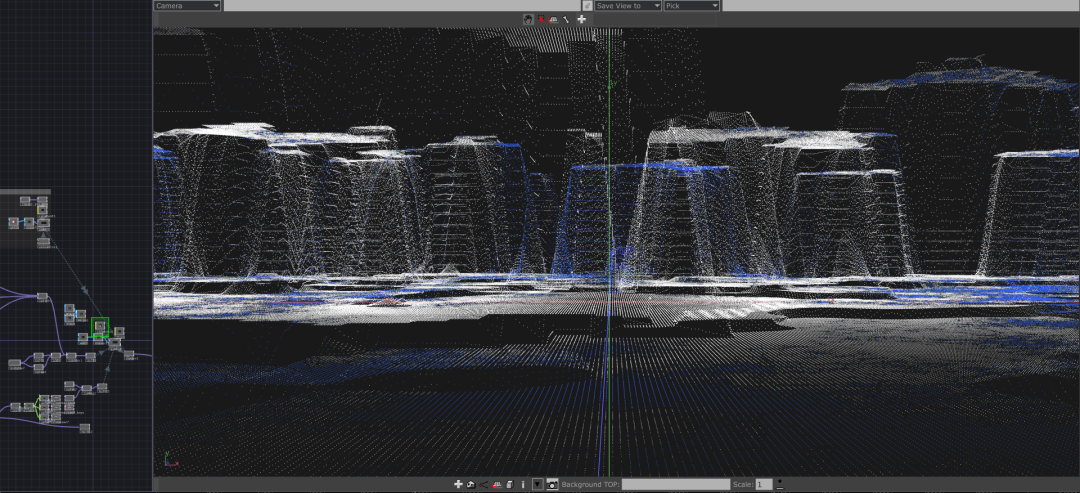The width and height of the screenshot is (1080, 493).
Task: Click the home view icon in bottom toolbar
Action: click(471, 485)
